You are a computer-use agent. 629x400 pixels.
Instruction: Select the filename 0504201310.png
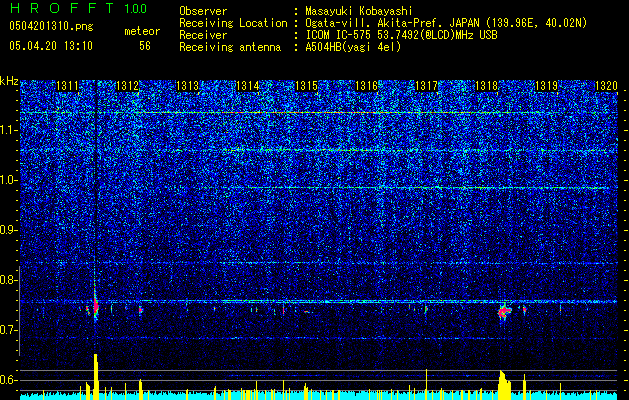tap(51, 27)
